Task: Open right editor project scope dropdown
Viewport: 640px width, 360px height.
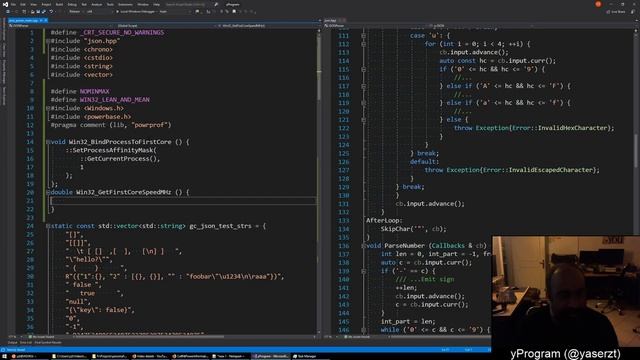Action: click(x=376, y=26)
